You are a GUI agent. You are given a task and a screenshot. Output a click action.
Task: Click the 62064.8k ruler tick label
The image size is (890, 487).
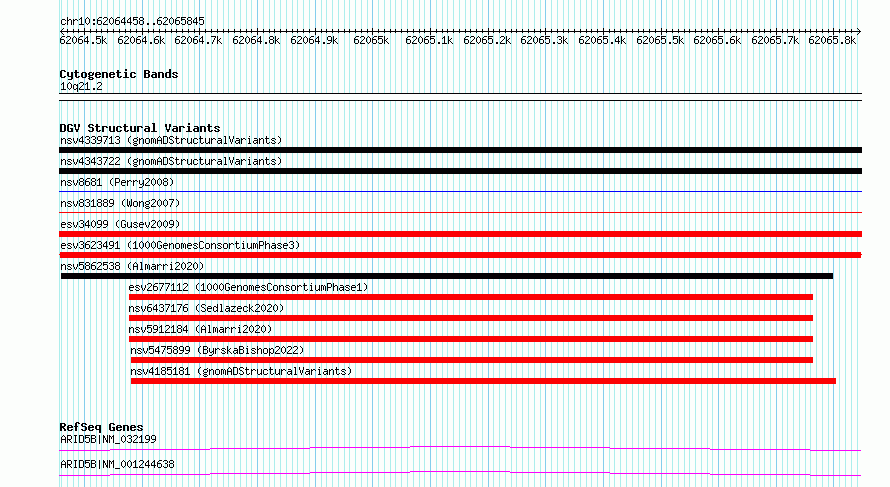pos(256,40)
